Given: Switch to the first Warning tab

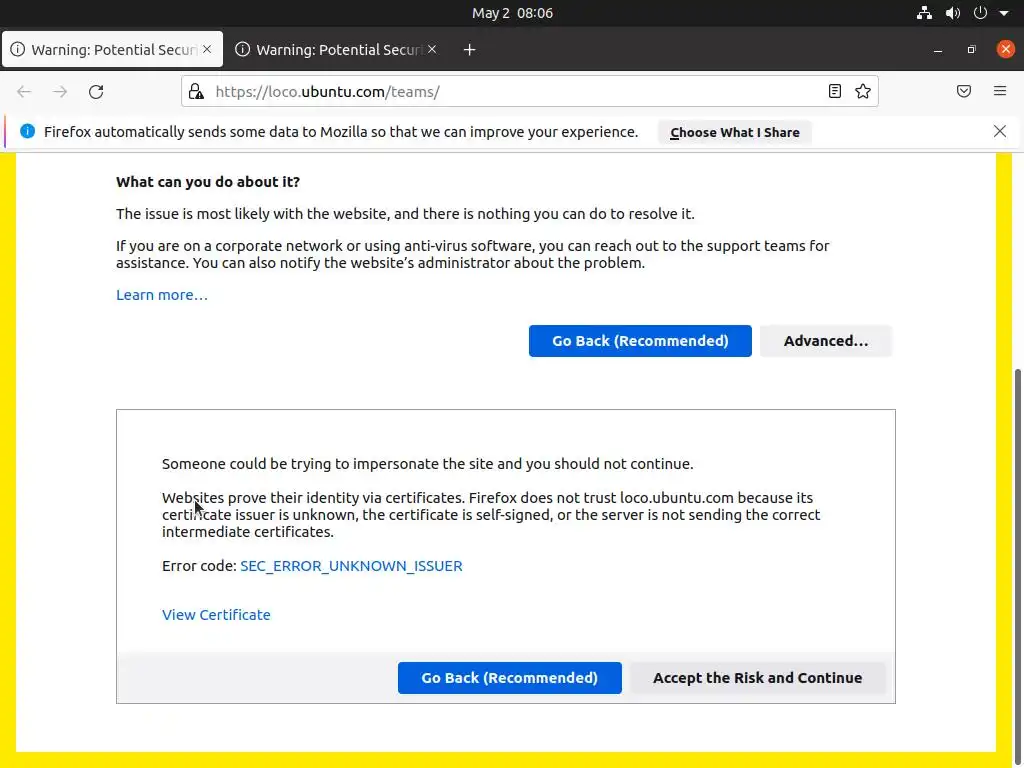Looking at the screenshot, I should pos(112,50).
